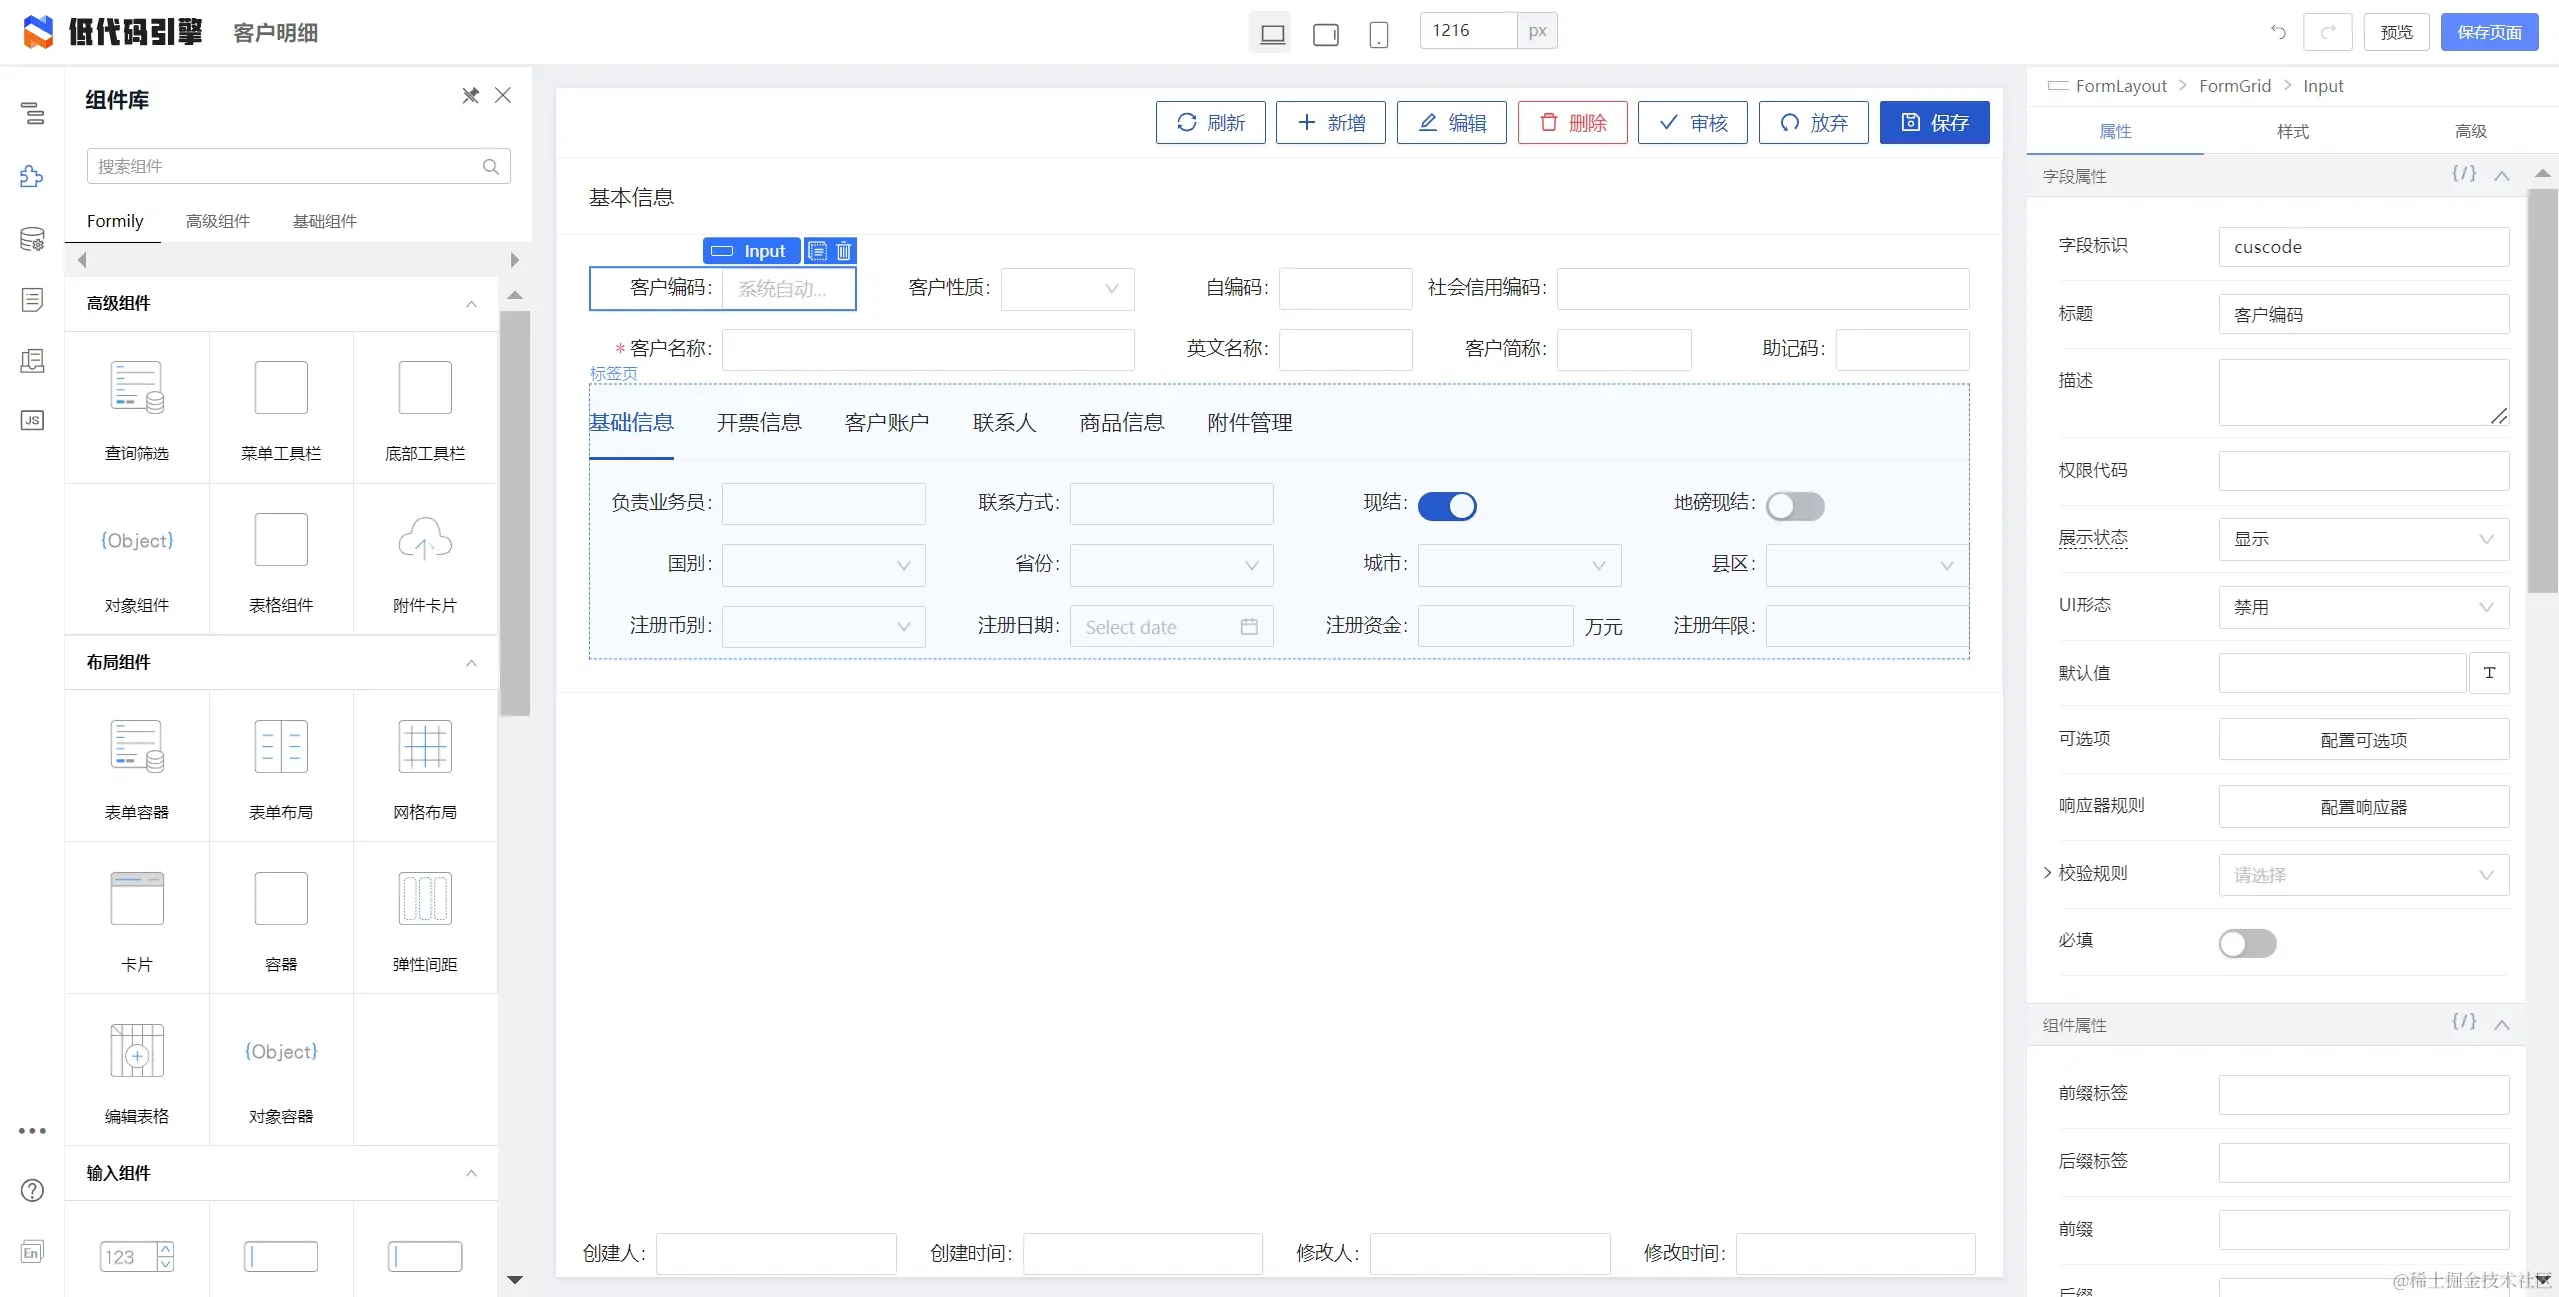Open the 样式 properties tab
The width and height of the screenshot is (2559, 1297).
pyautogui.click(x=2292, y=132)
